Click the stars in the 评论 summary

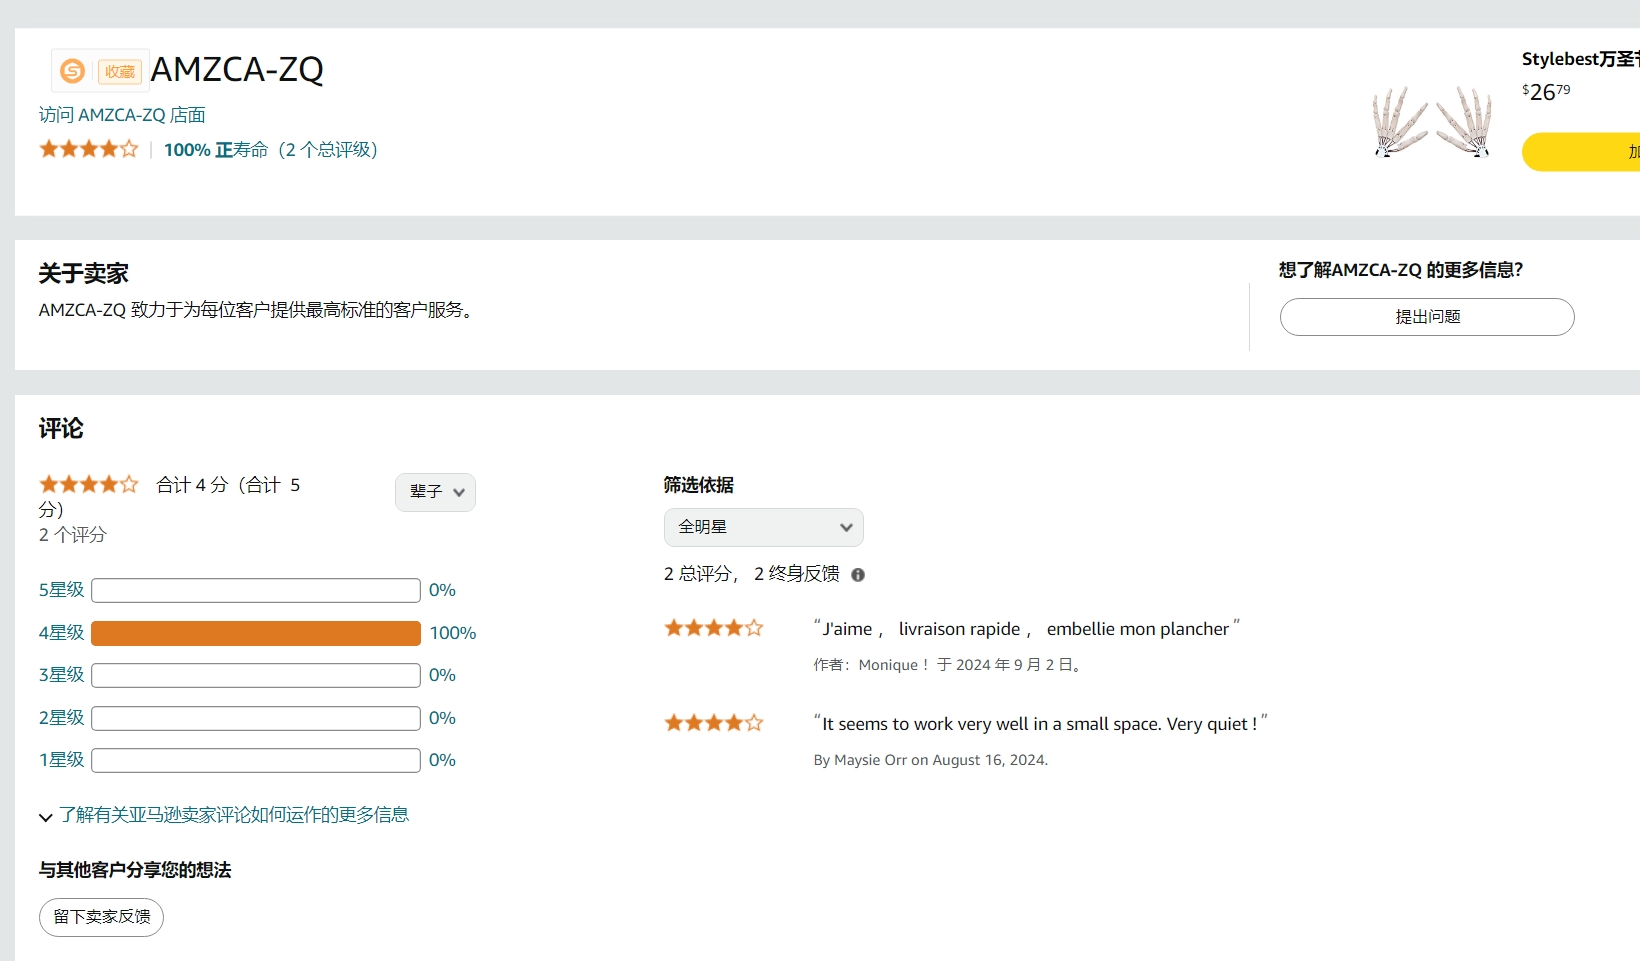tap(88, 485)
